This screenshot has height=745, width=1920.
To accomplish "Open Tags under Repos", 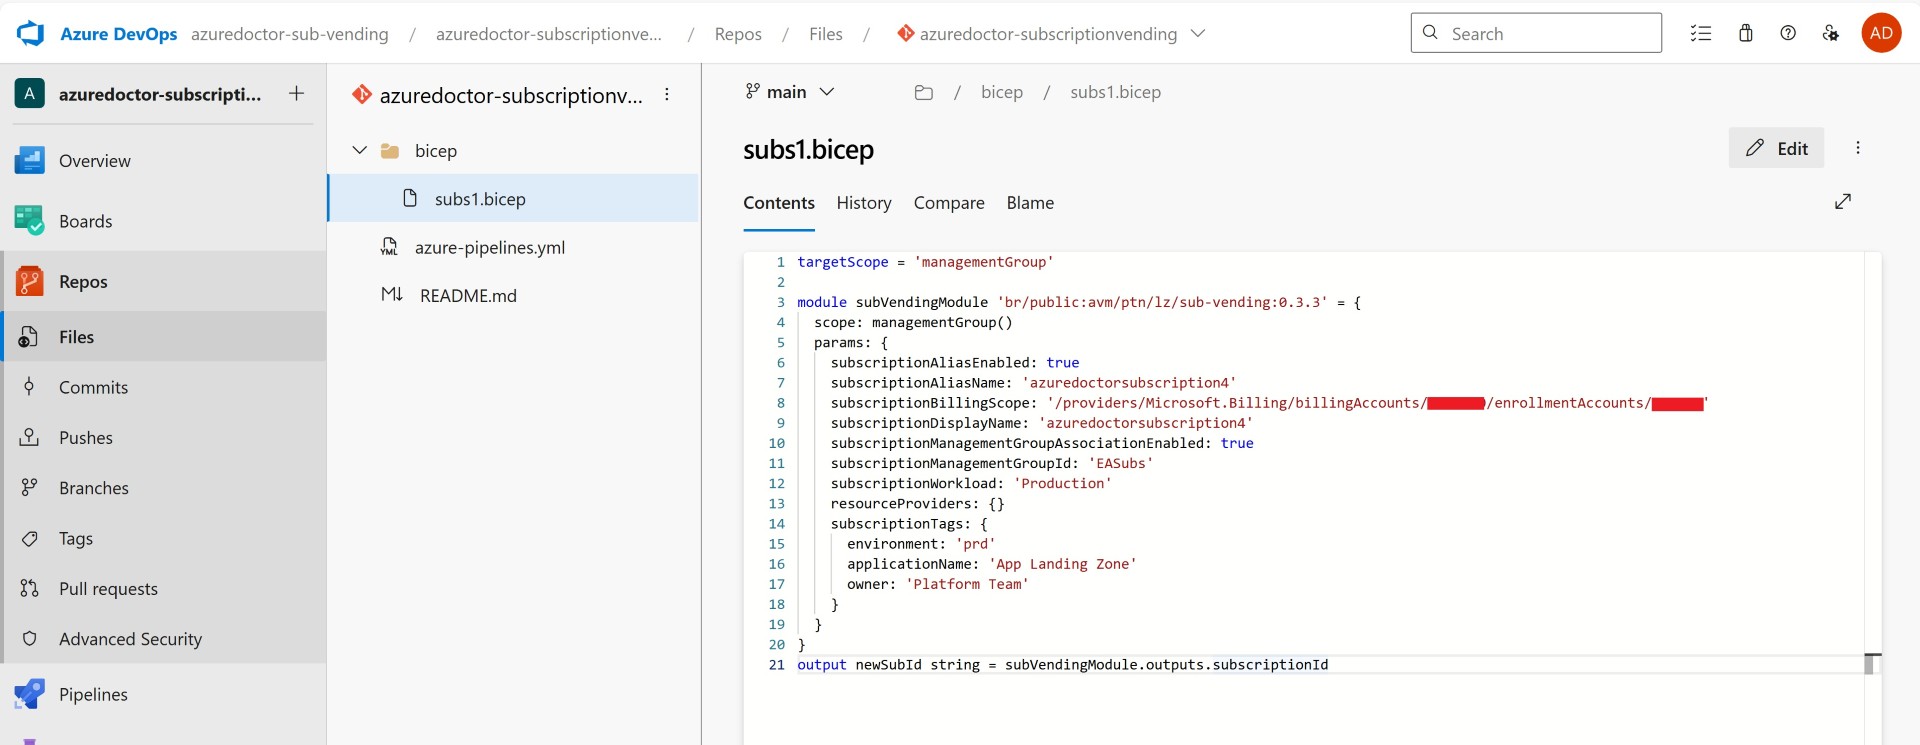I will click(x=164, y=539).
